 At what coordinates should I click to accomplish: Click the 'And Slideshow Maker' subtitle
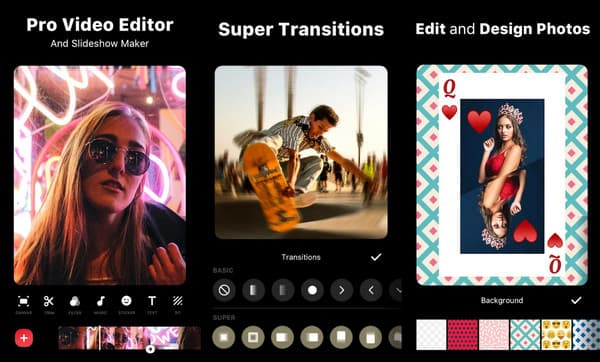click(99, 44)
